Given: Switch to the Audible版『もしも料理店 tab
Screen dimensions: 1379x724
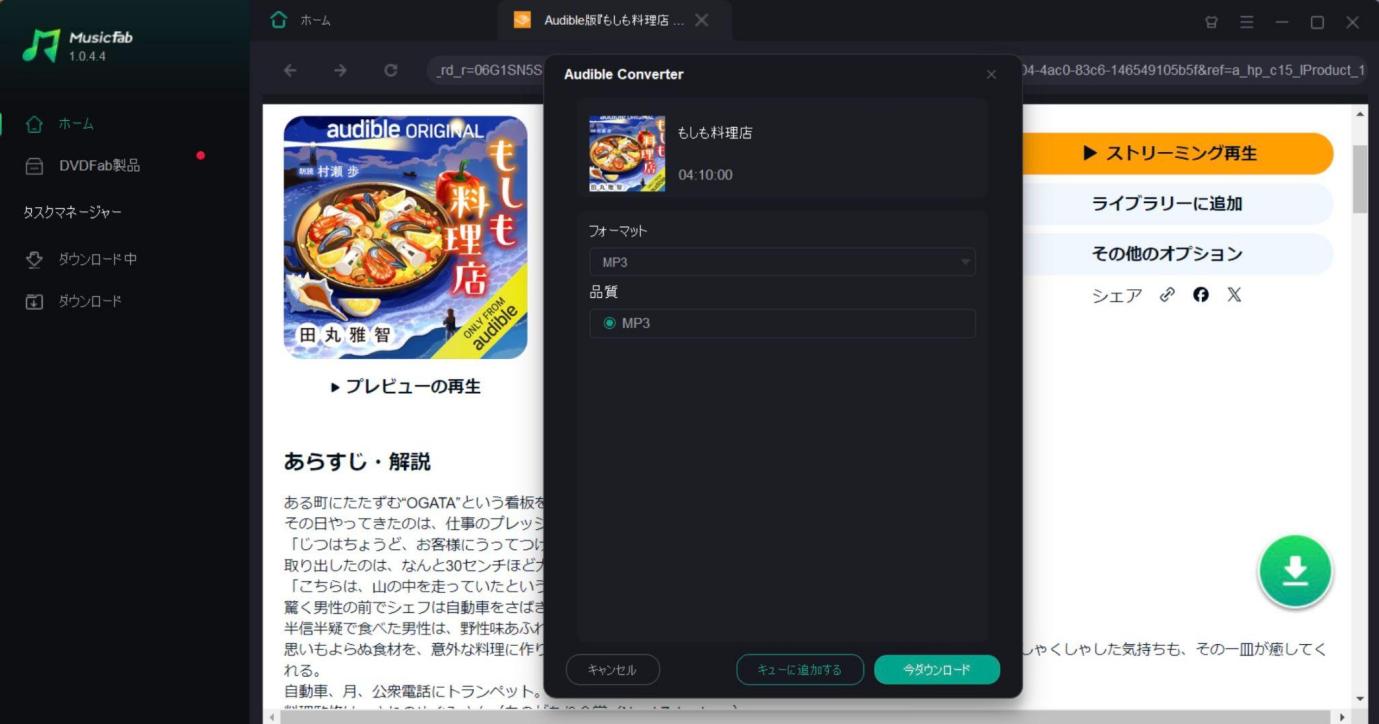Looking at the screenshot, I should point(614,20).
